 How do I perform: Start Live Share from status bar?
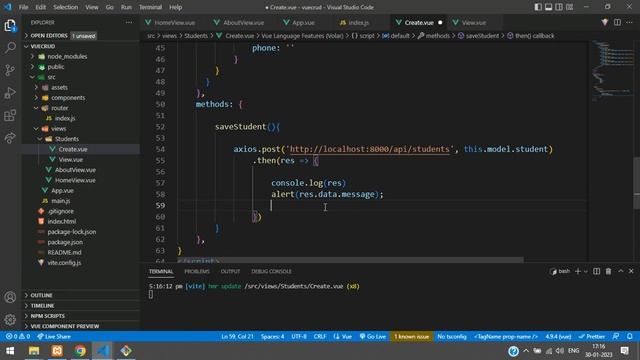point(54,336)
